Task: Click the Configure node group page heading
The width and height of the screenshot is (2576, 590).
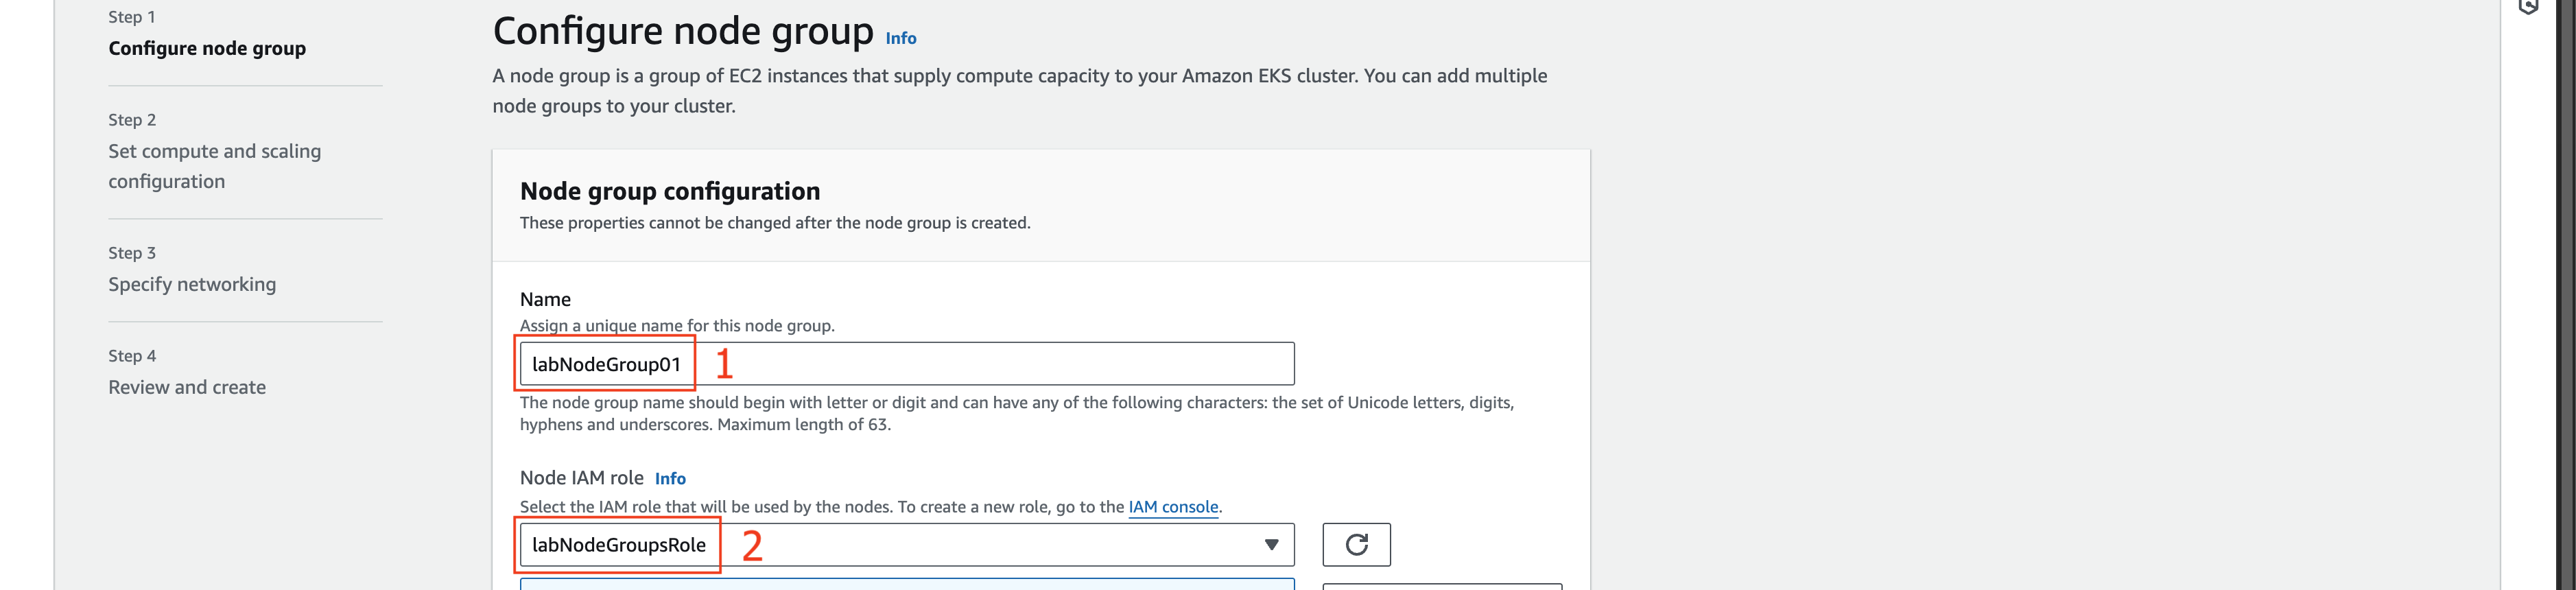Action: point(683,32)
